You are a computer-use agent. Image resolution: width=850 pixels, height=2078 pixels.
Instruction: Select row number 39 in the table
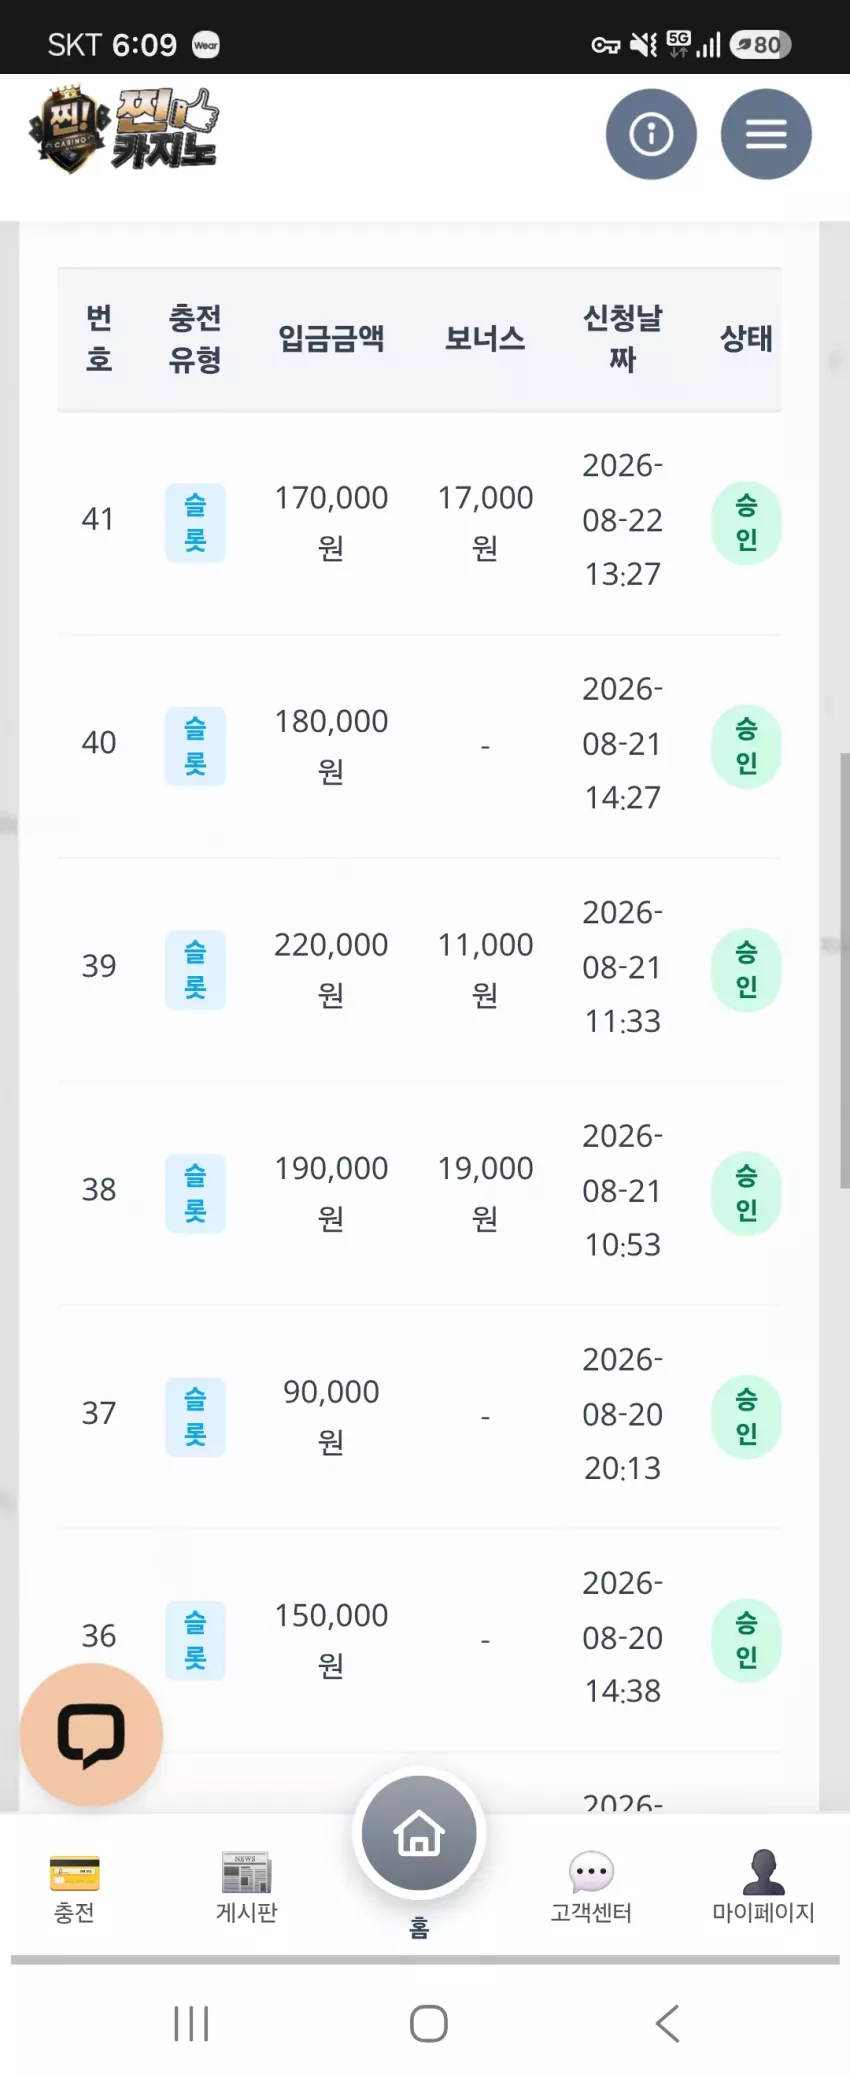[x=98, y=966]
